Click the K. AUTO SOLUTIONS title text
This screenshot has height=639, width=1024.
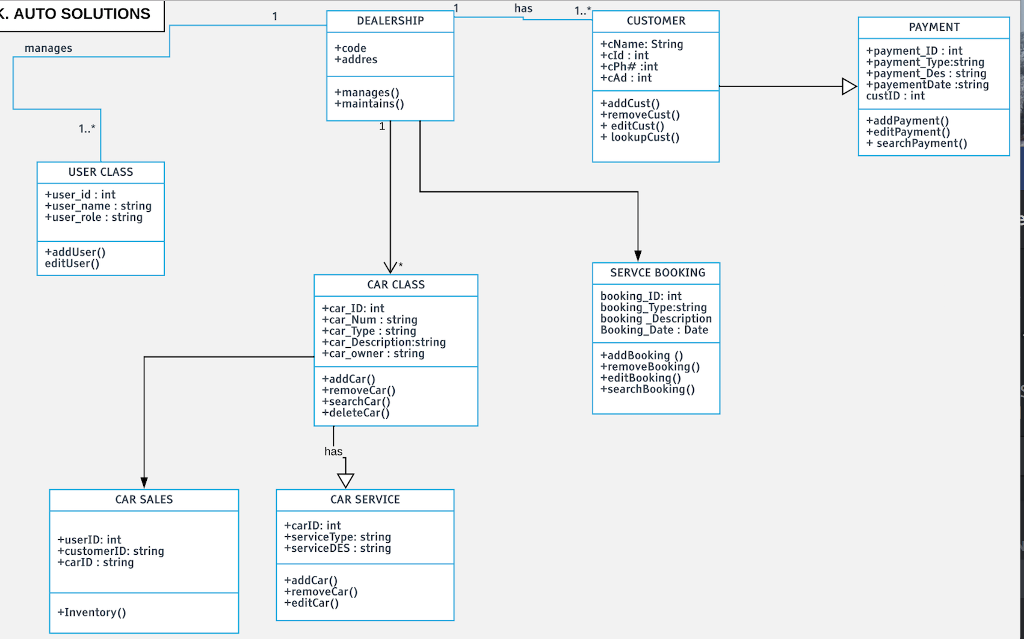pos(73,14)
